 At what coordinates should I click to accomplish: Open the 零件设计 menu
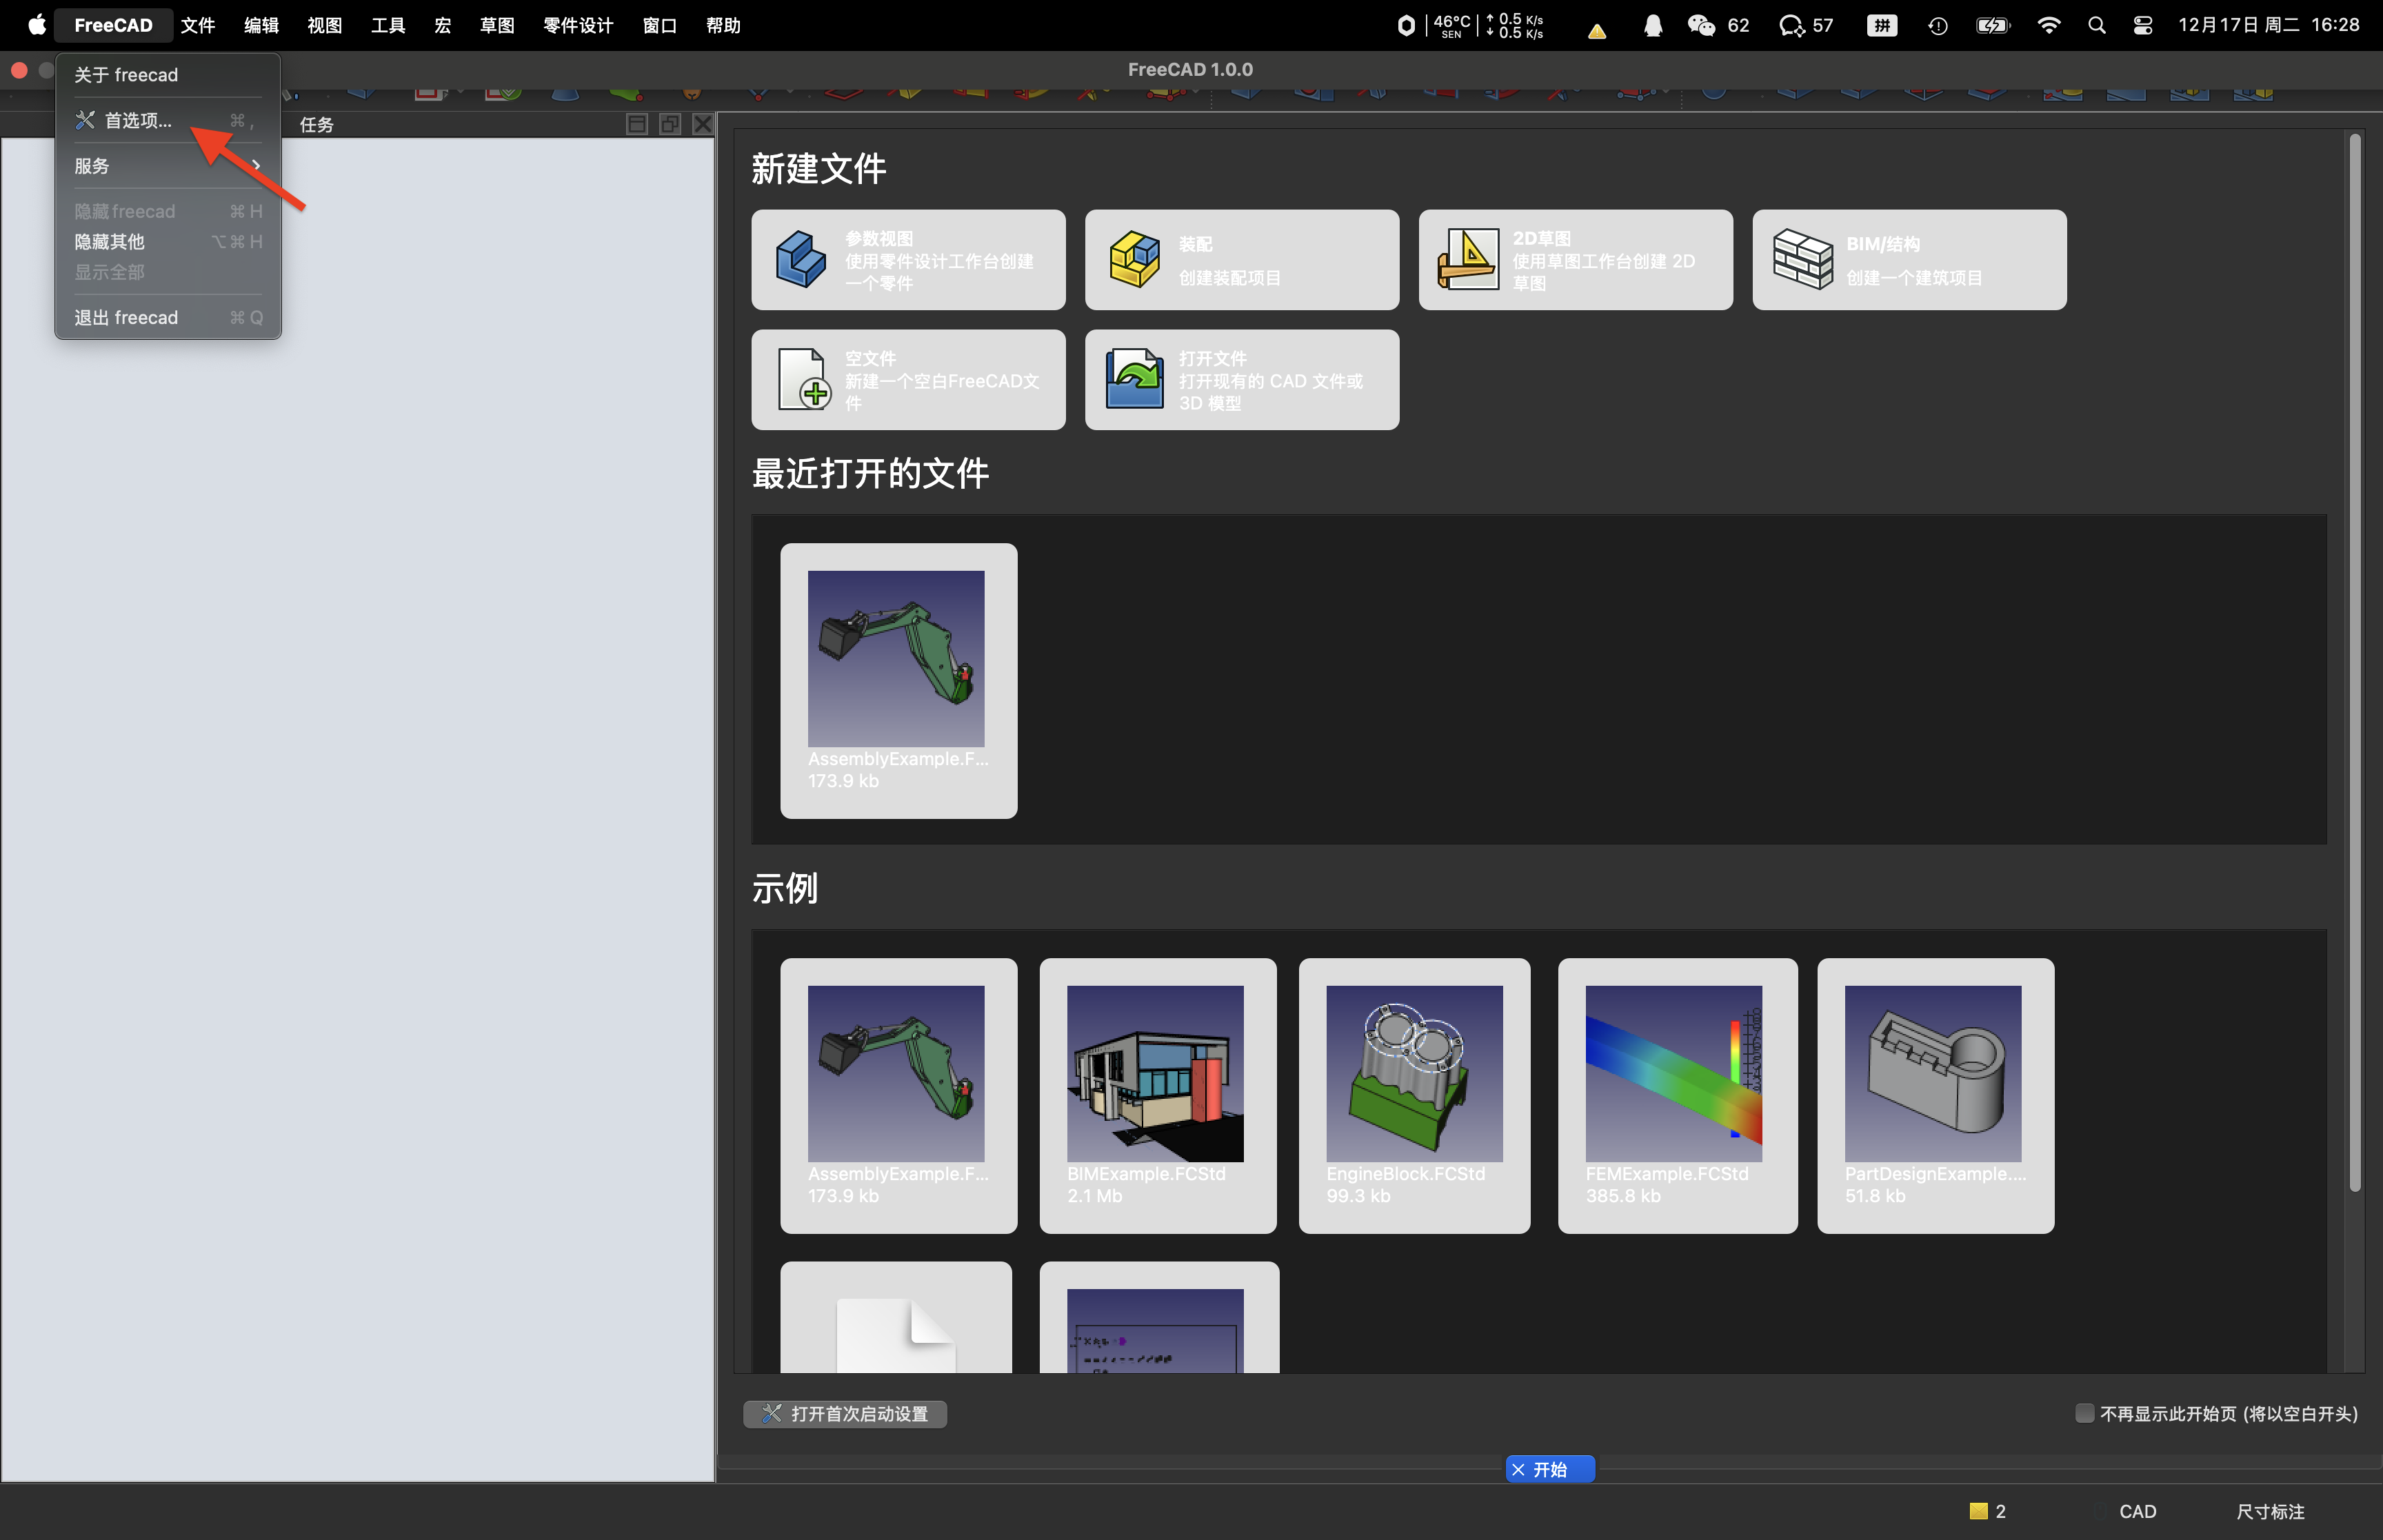tap(578, 25)
